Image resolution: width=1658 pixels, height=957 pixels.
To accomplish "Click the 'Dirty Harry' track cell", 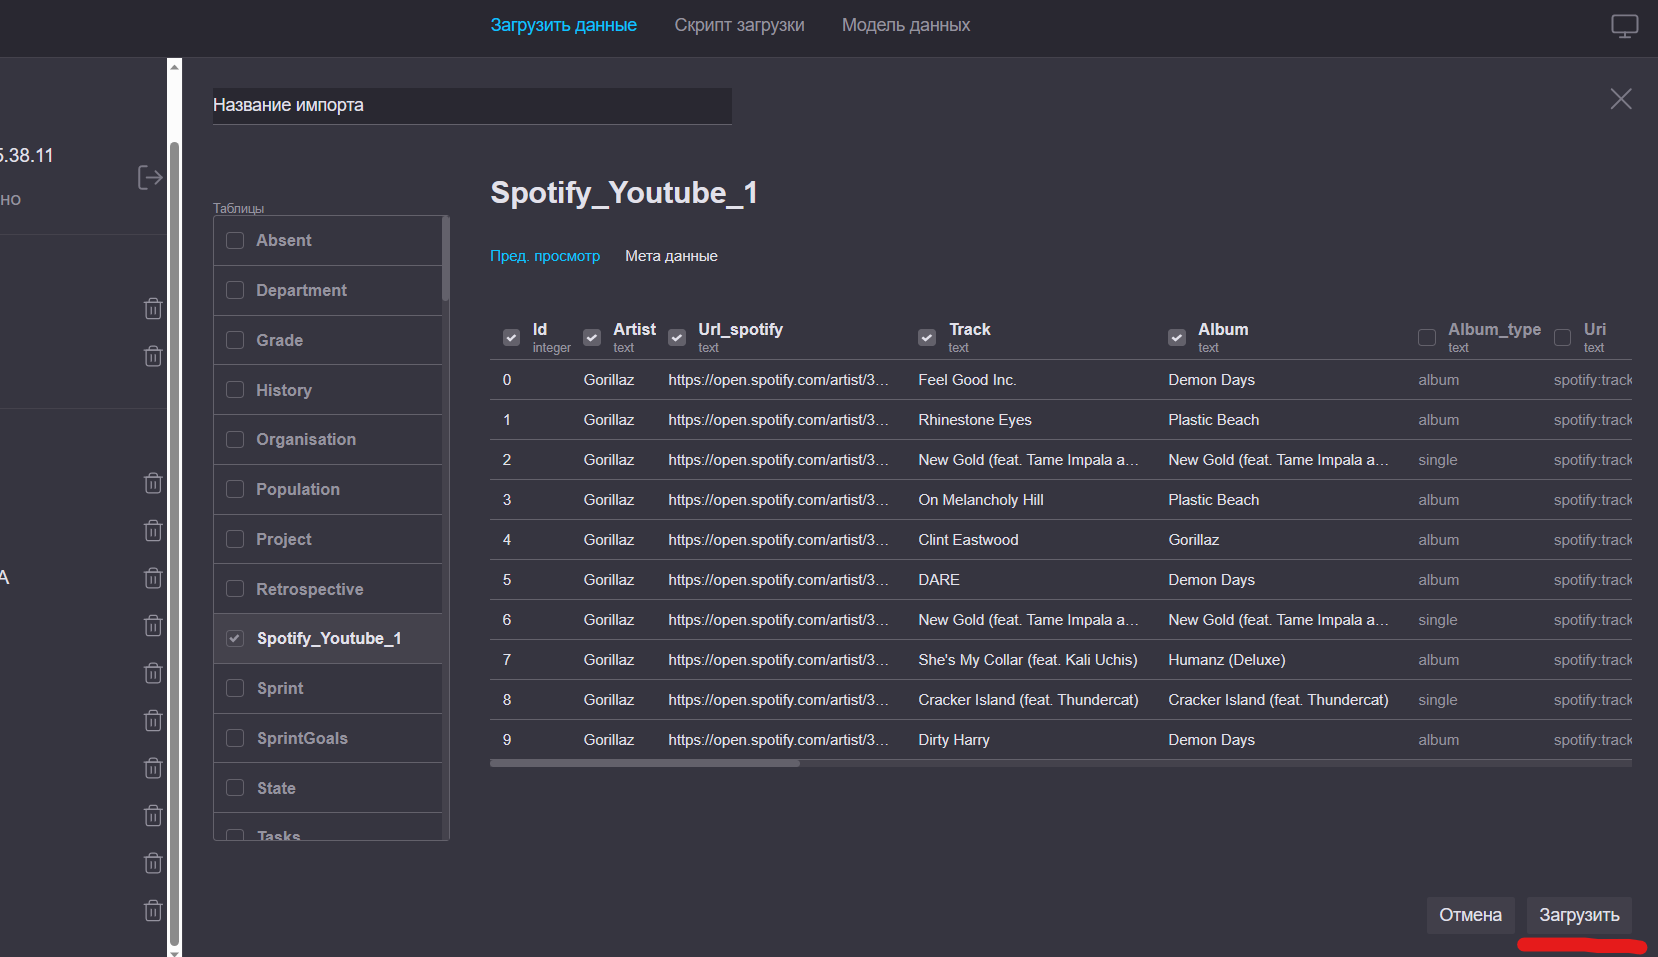I will point(954,740).
